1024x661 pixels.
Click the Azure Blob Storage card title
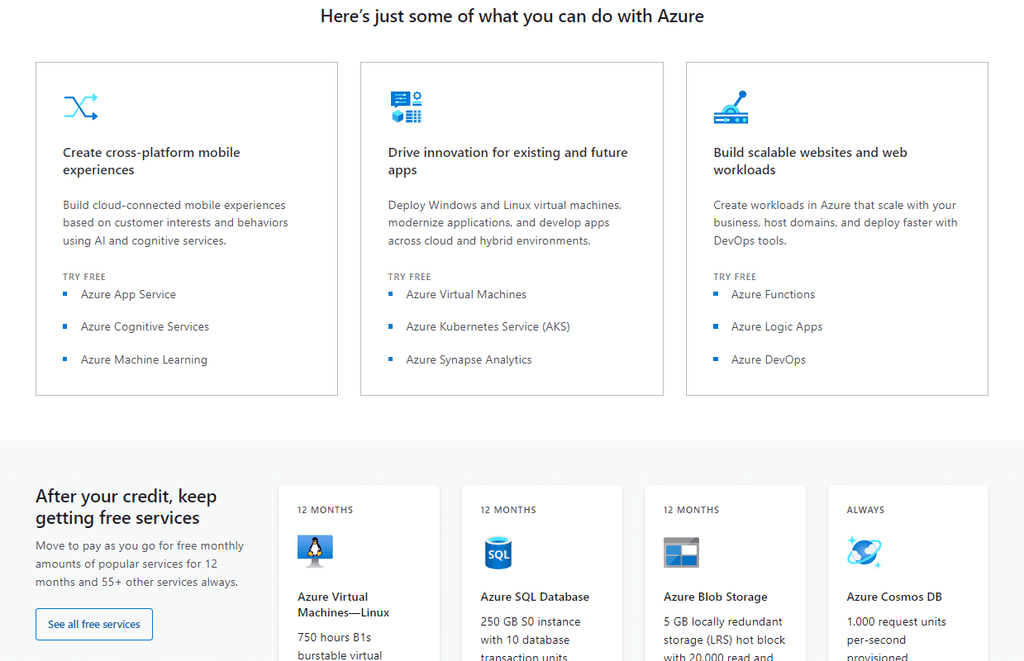(x=715, y=597)
